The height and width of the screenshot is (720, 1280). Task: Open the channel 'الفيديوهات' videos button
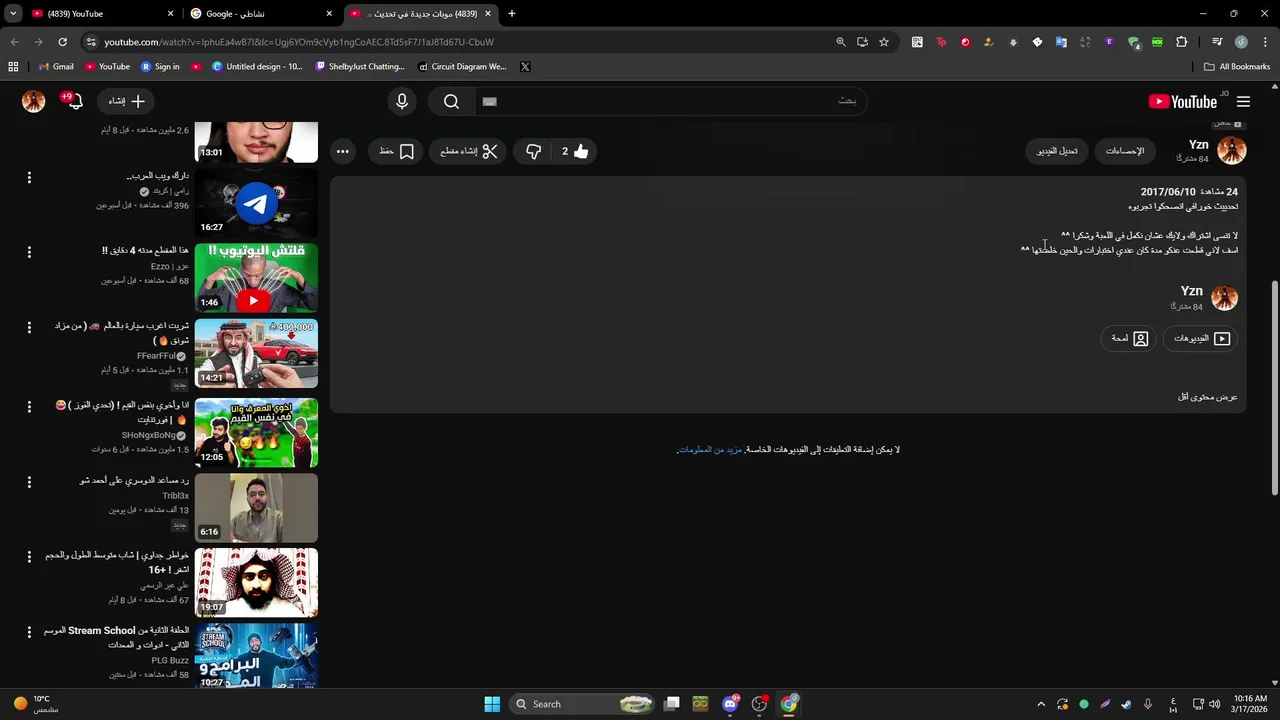(1201, 339)
